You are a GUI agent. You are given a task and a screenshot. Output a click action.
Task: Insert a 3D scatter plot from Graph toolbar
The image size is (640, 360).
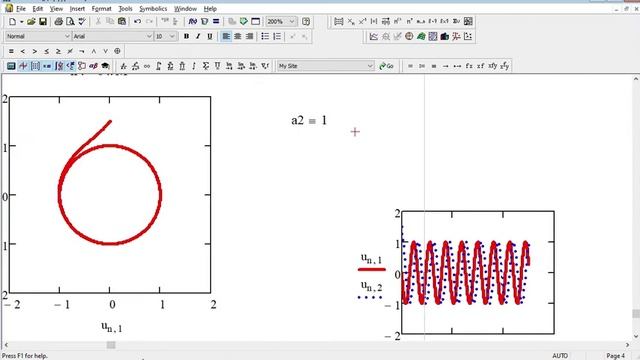[456, 37]
